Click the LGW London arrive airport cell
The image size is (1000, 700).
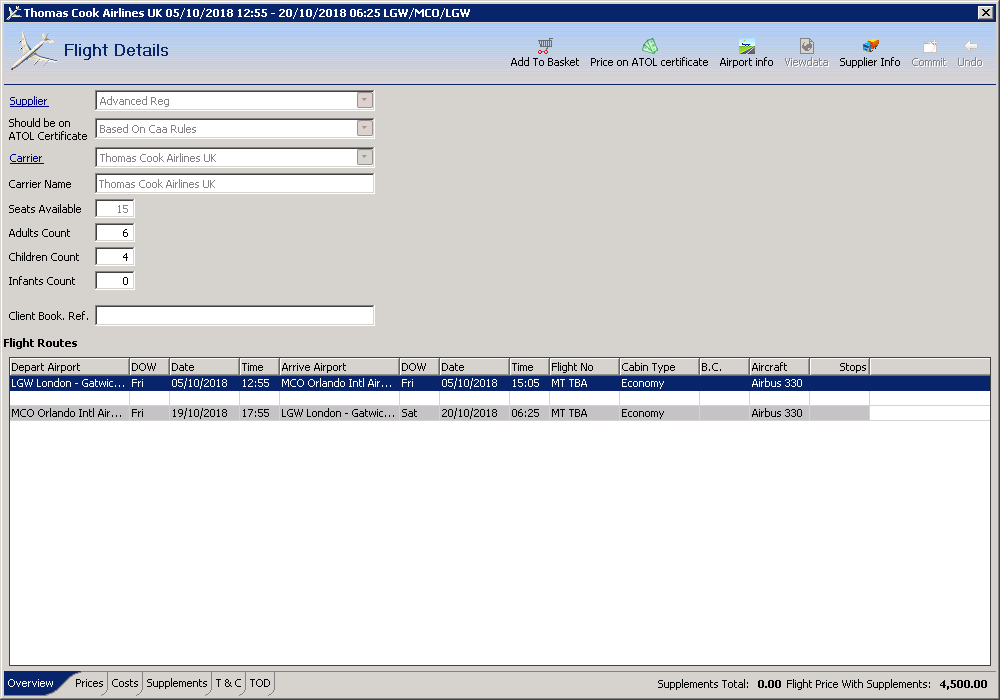[x=338, y=413]
